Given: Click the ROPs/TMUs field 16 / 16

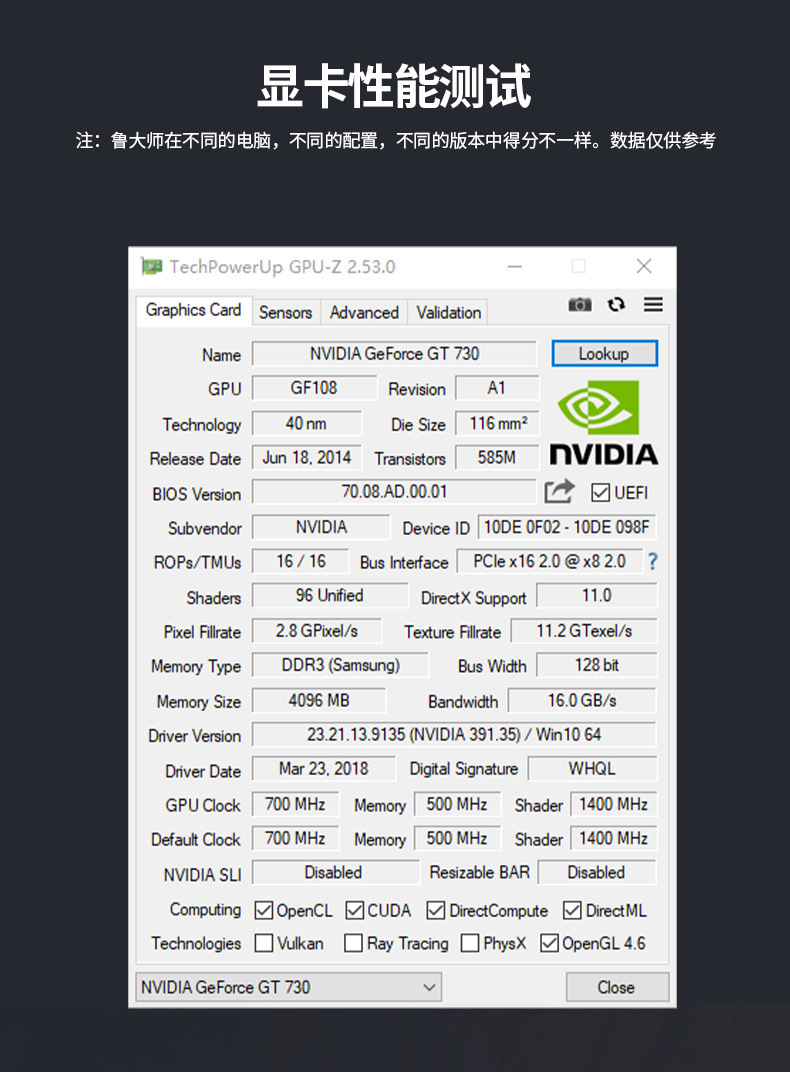Looking at the screenshot, I should pyautogui.click(x=301, y=561).
